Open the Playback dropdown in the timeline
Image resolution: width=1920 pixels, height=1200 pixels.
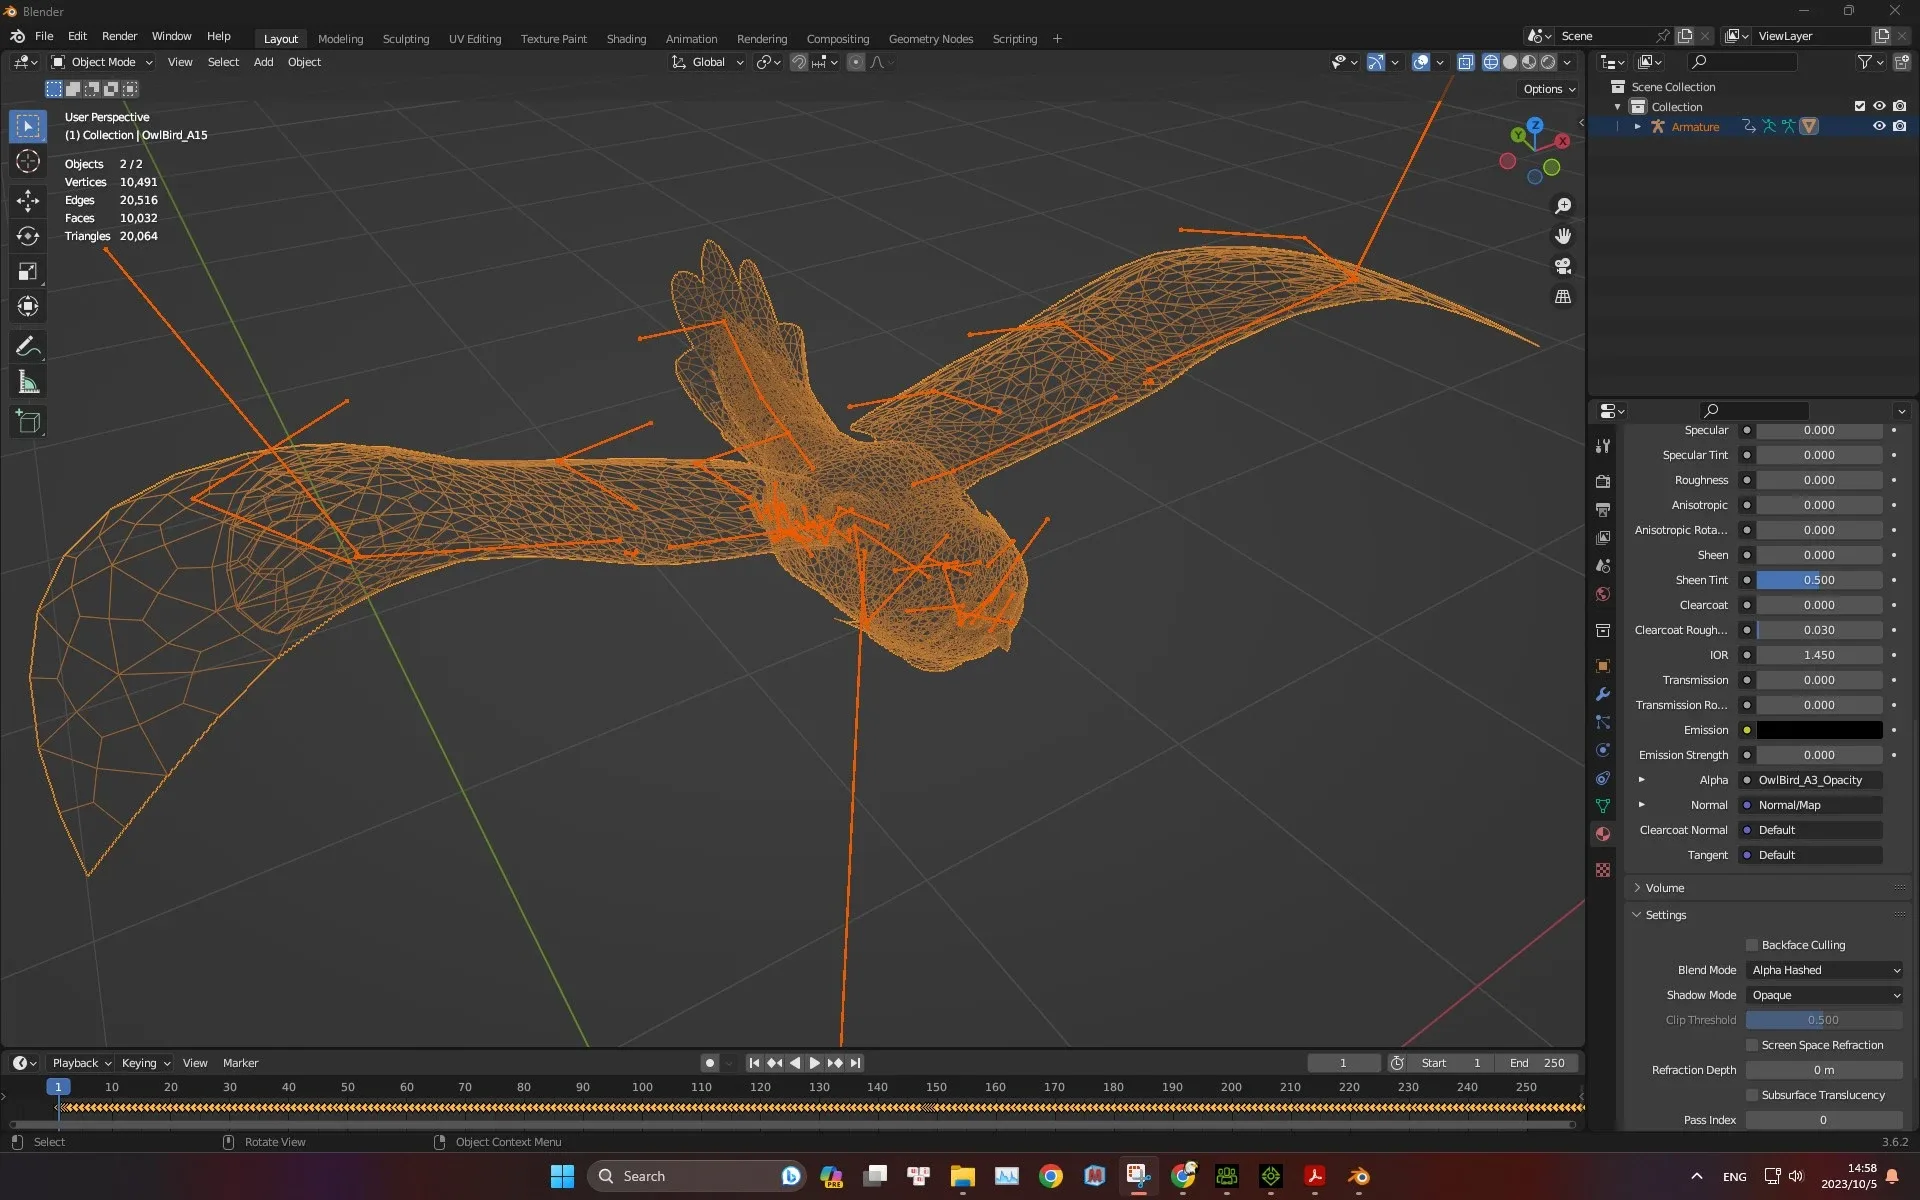(81, 1063)
